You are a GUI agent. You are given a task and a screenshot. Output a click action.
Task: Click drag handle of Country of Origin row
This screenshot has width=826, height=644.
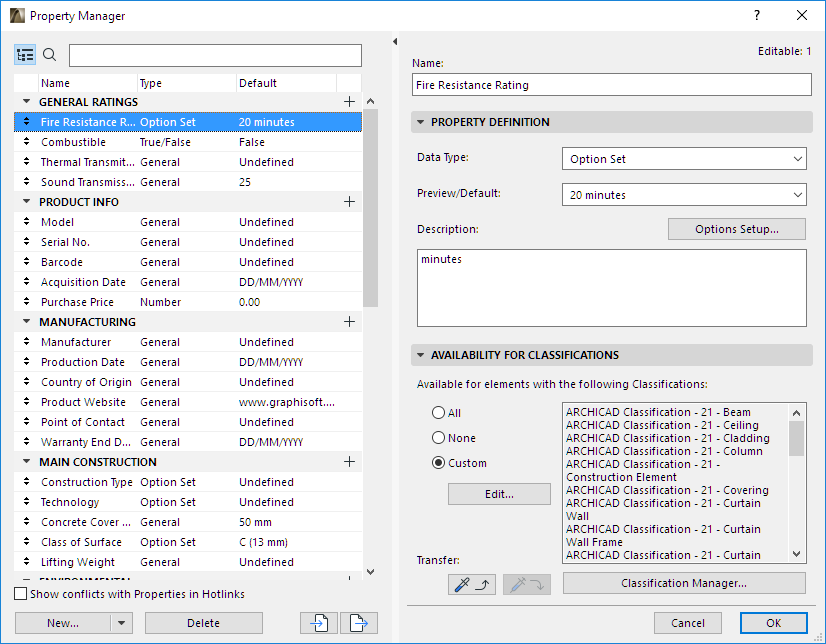(26, 382)
